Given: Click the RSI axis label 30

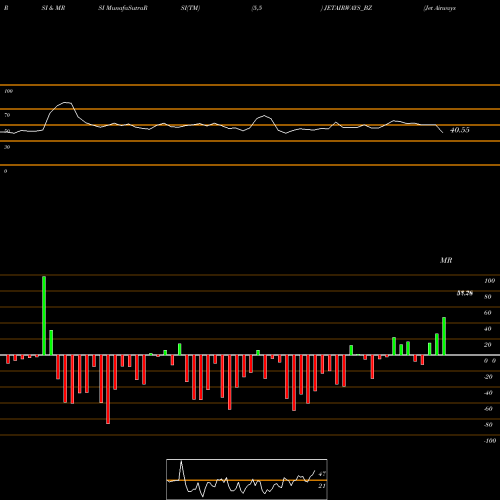Looking at the screenshot, I should pos(7,147).
